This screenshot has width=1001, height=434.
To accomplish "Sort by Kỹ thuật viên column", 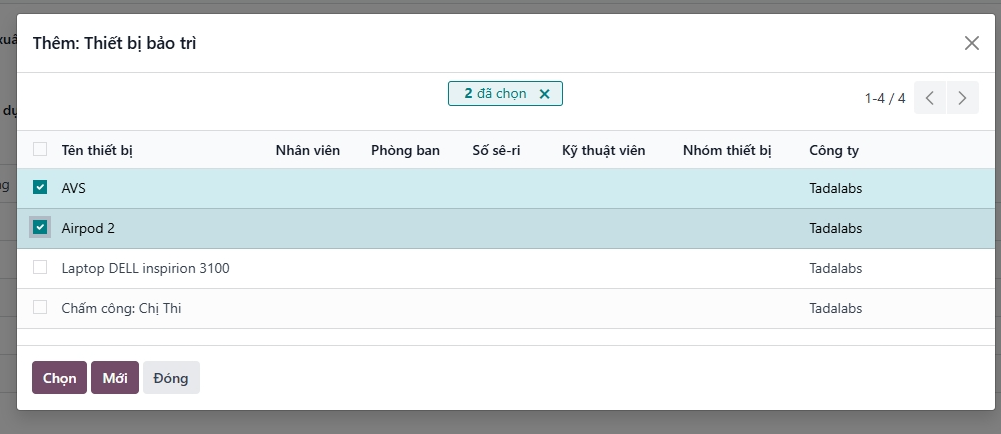I will tap(603, 151).
